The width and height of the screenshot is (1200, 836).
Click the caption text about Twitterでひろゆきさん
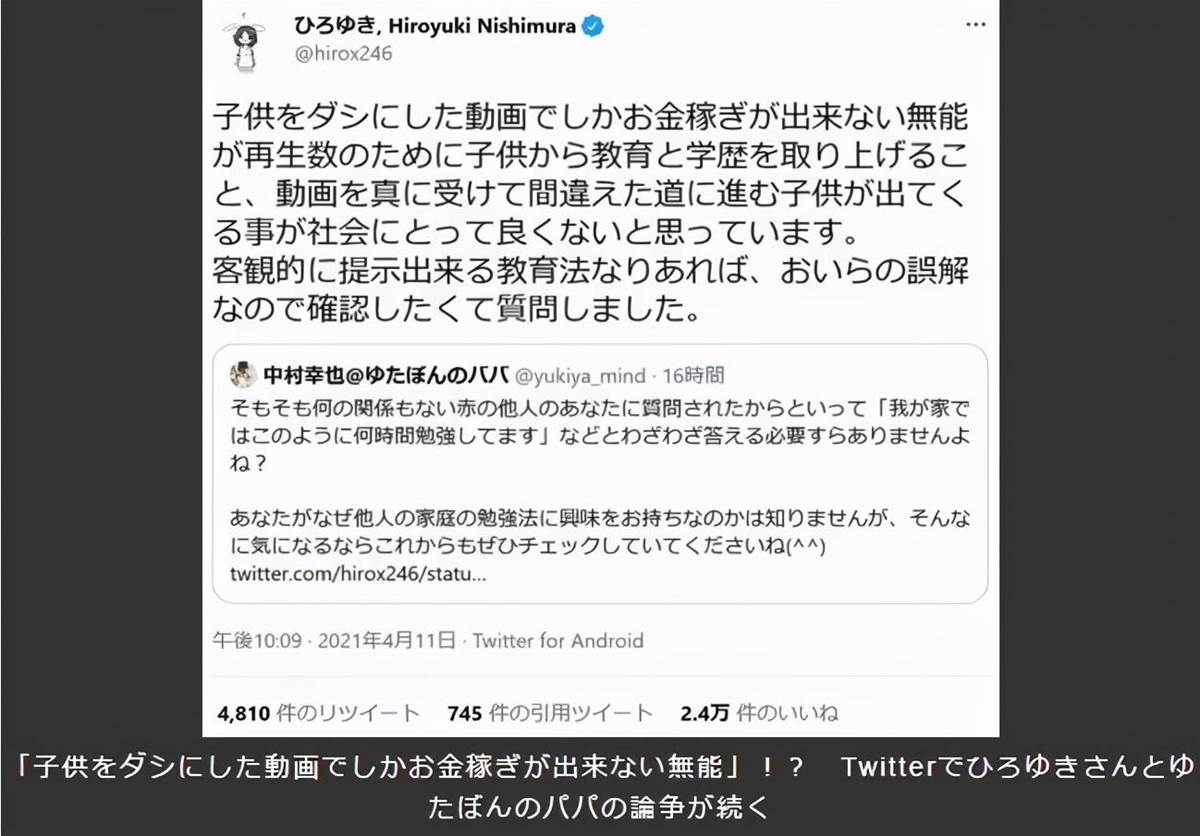pos(600,785)
